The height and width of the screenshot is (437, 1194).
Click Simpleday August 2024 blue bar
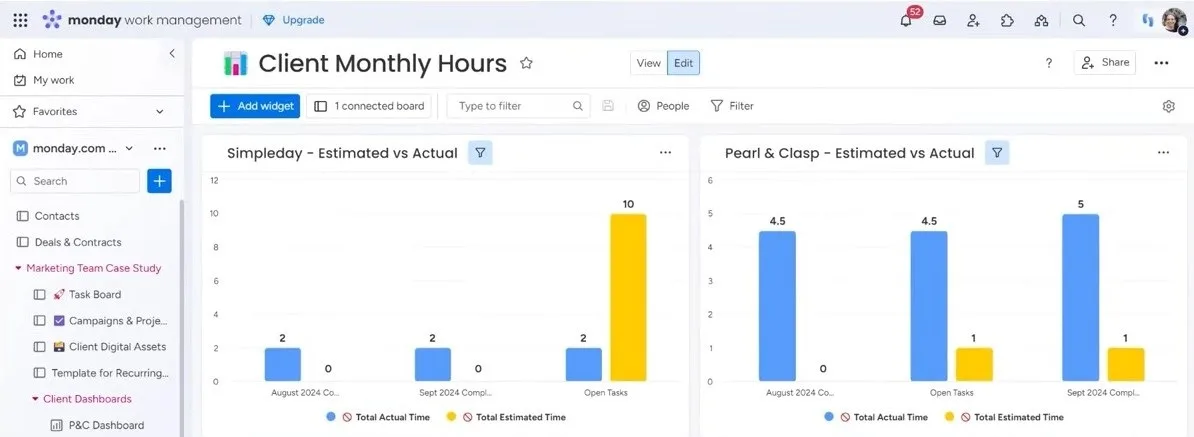point(283,365)
